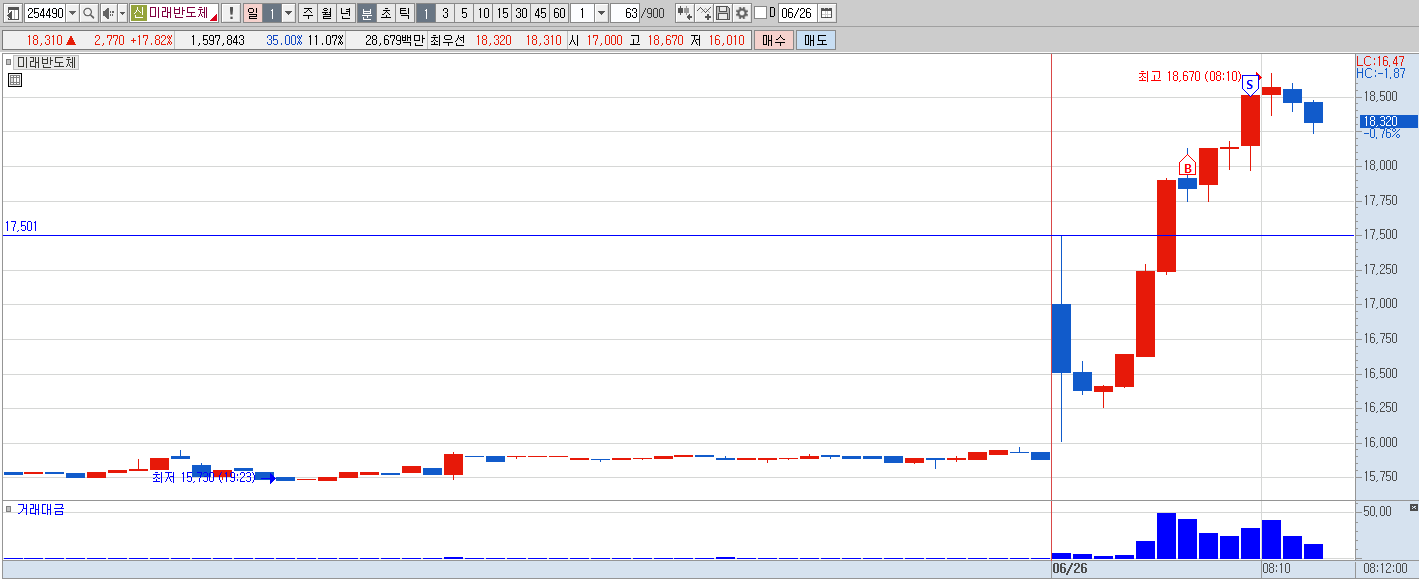Select the 60-minute interval tab
This screenshot has width=1419, height=579.
click(x=559, y=13)
